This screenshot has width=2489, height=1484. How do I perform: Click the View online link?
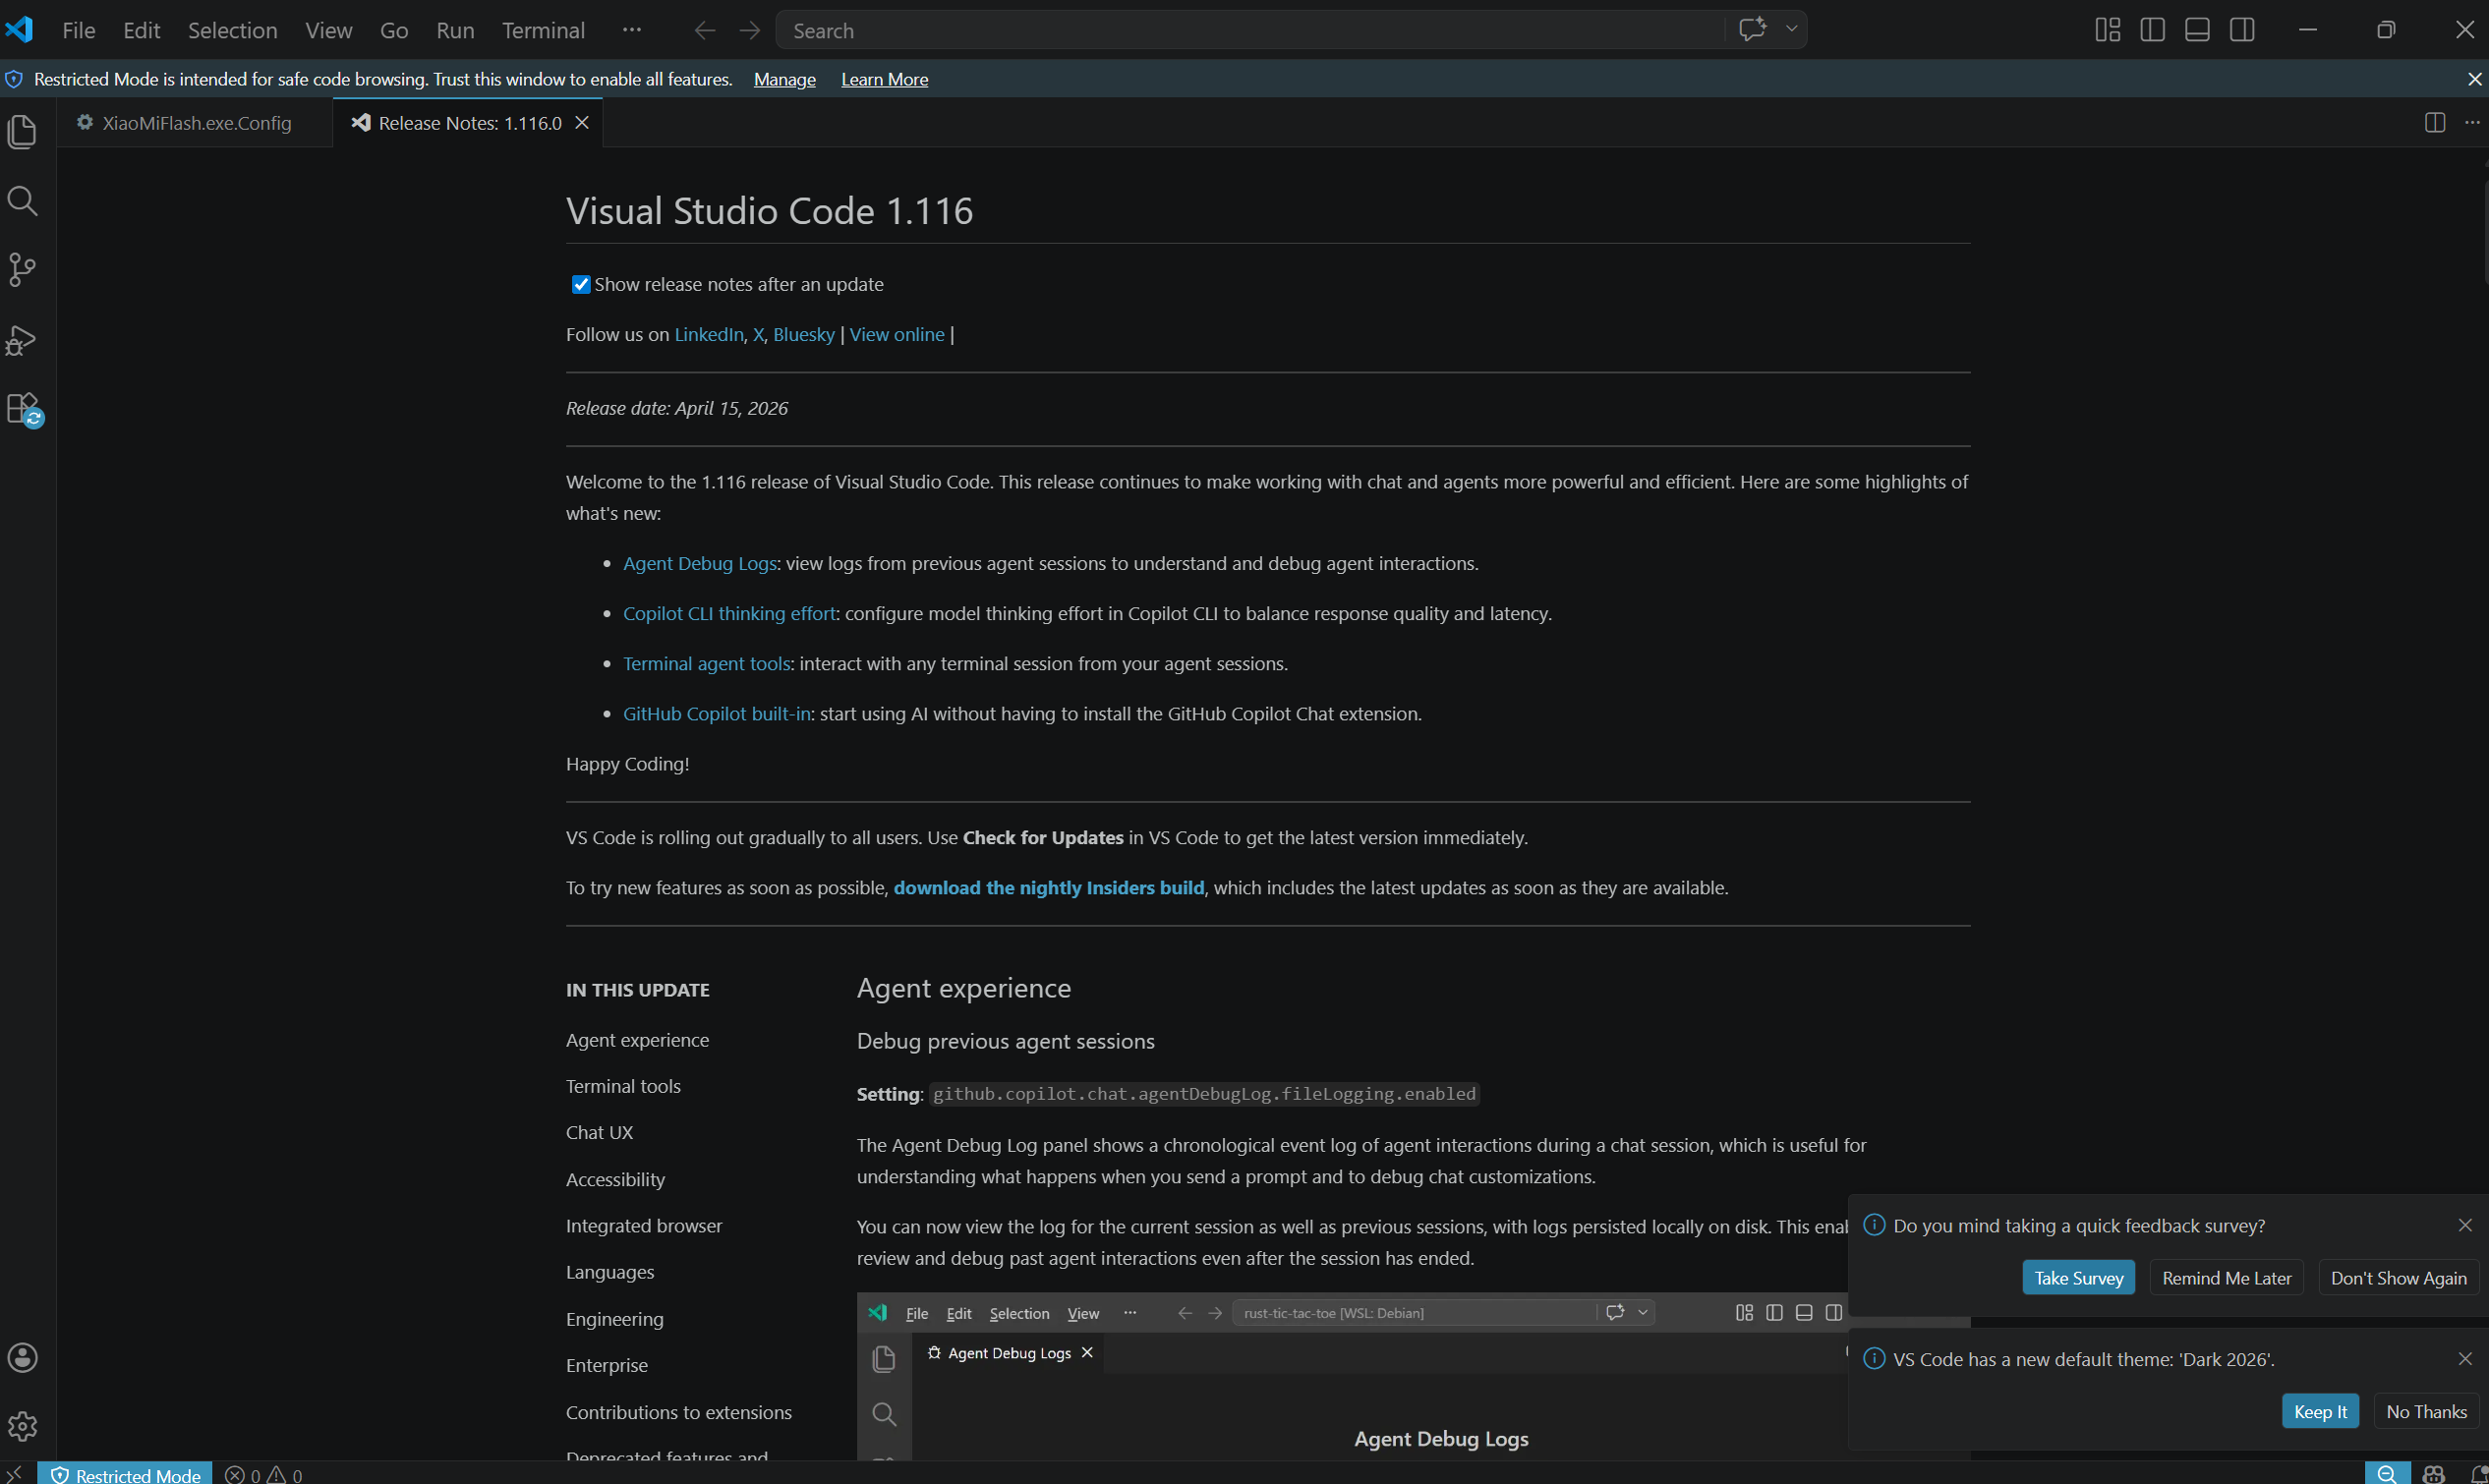pos(896,334)
